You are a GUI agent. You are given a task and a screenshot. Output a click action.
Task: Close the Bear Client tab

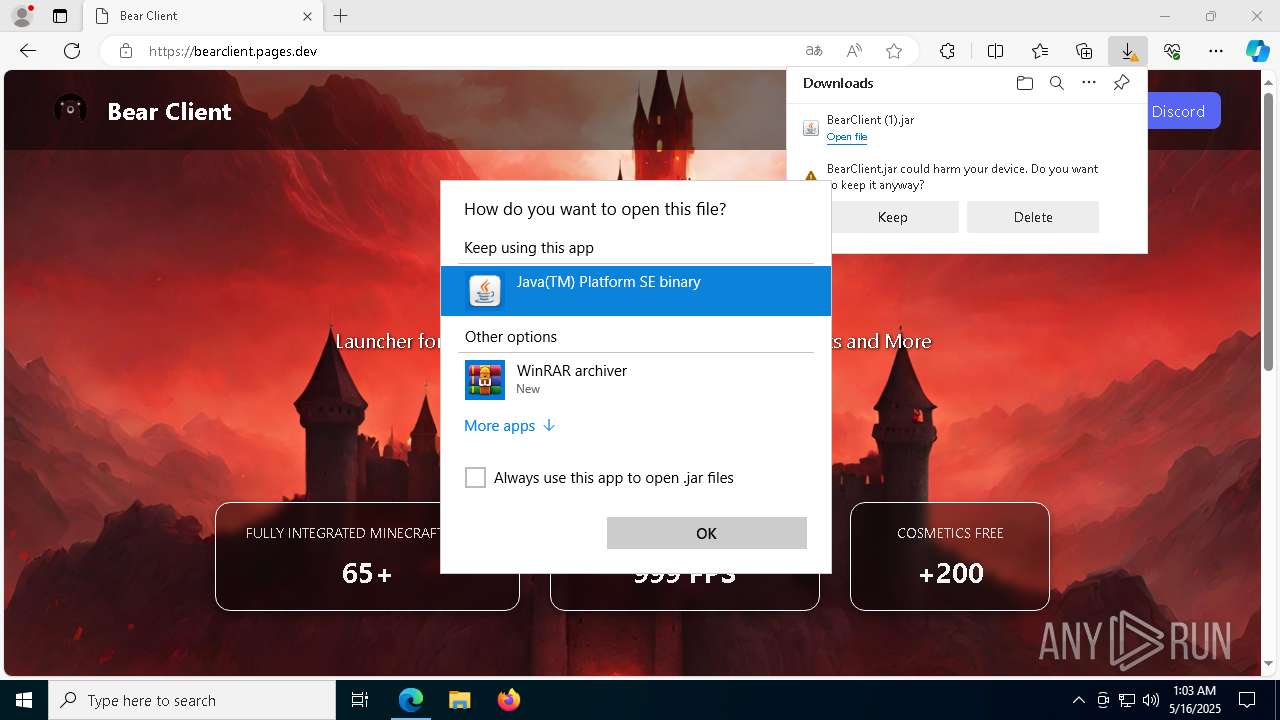click(x=308, y=16)
